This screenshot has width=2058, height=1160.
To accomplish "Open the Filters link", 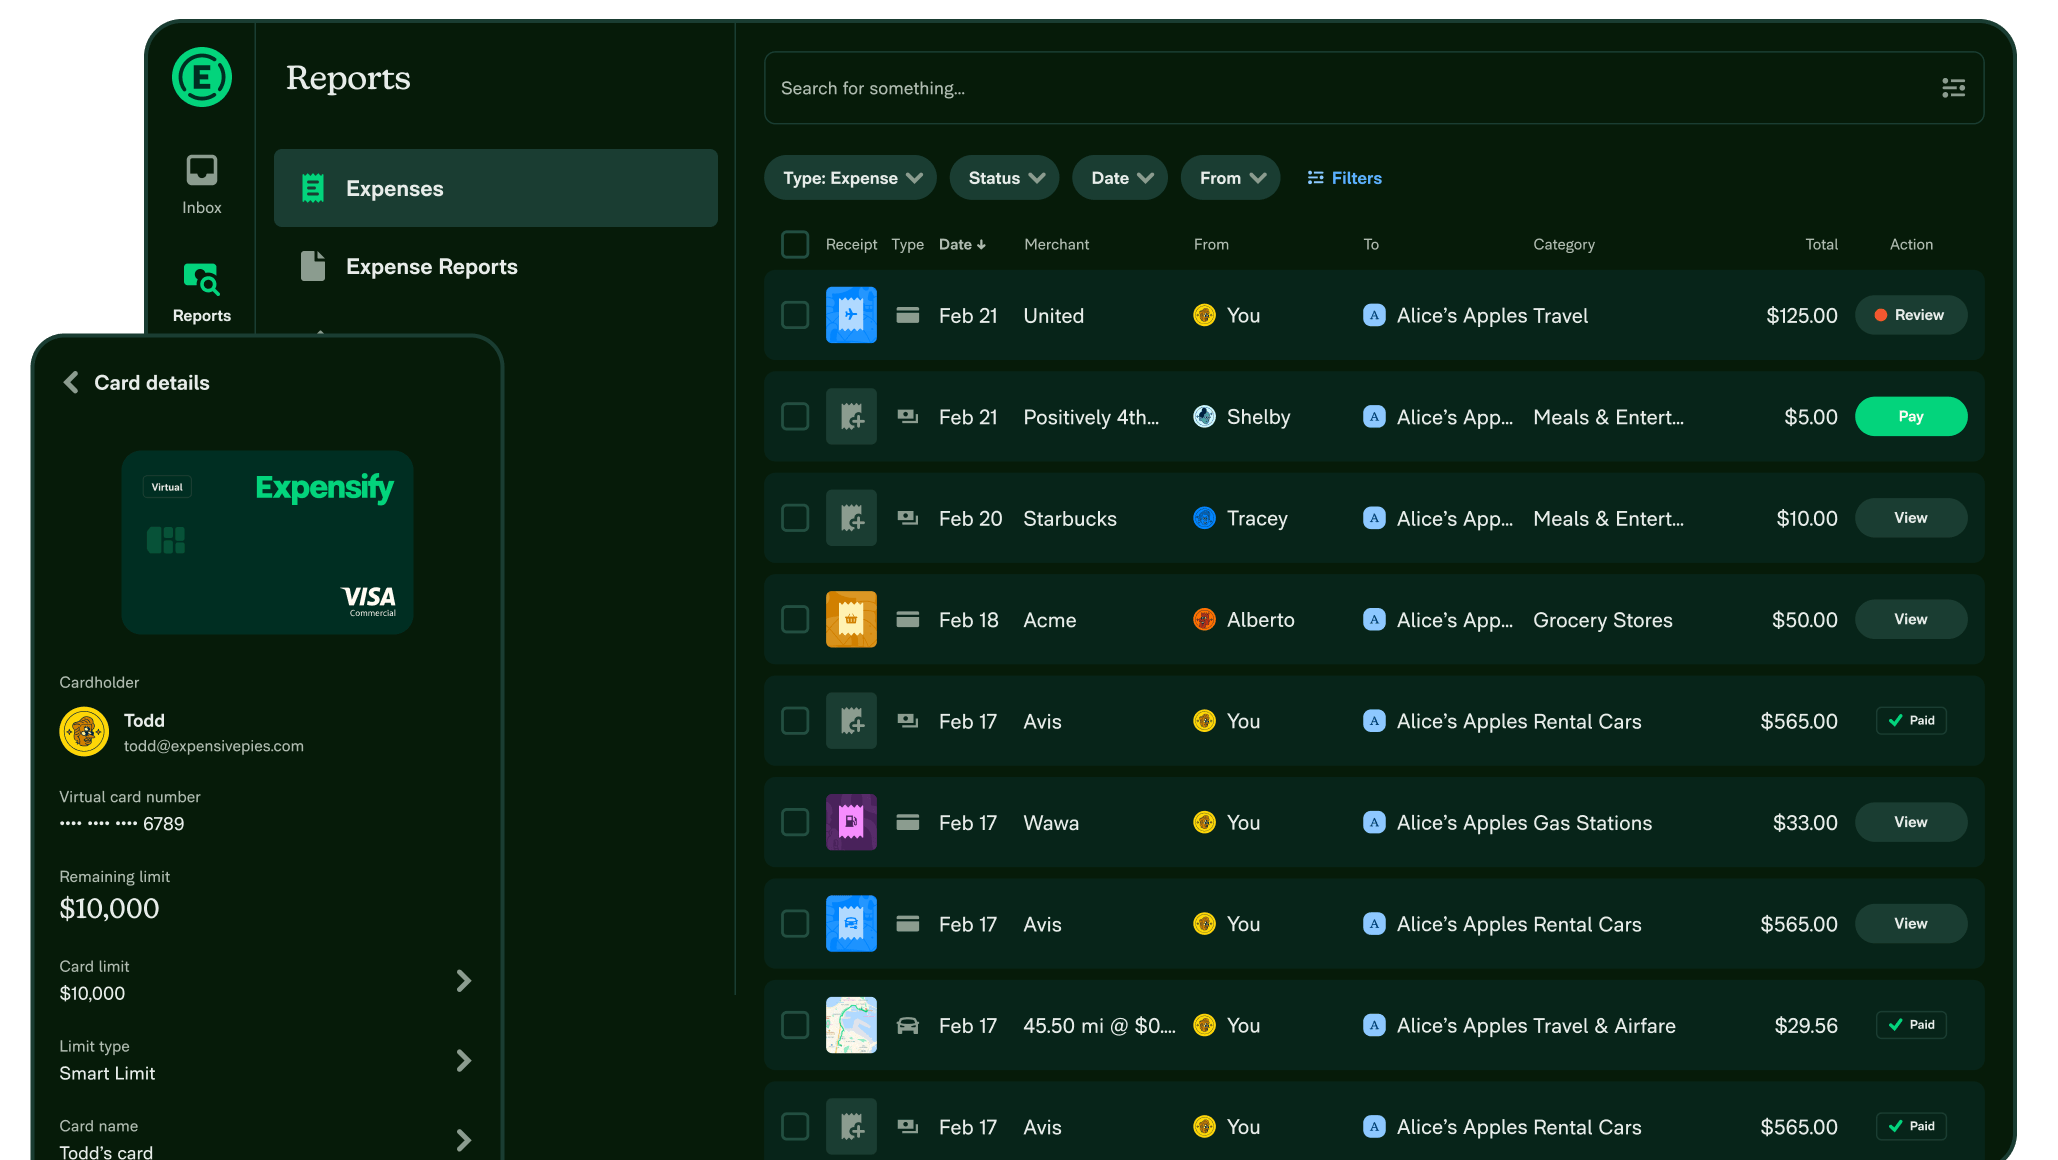I will [x=1344, y=178].
